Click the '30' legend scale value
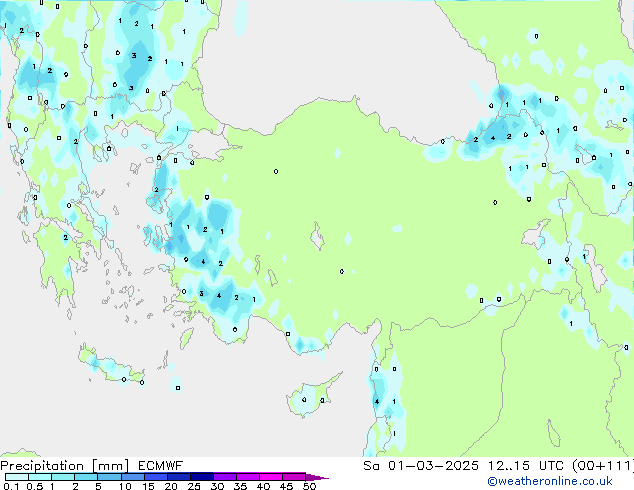The height and width of the screenshot is (490, 634). (217, 486)
